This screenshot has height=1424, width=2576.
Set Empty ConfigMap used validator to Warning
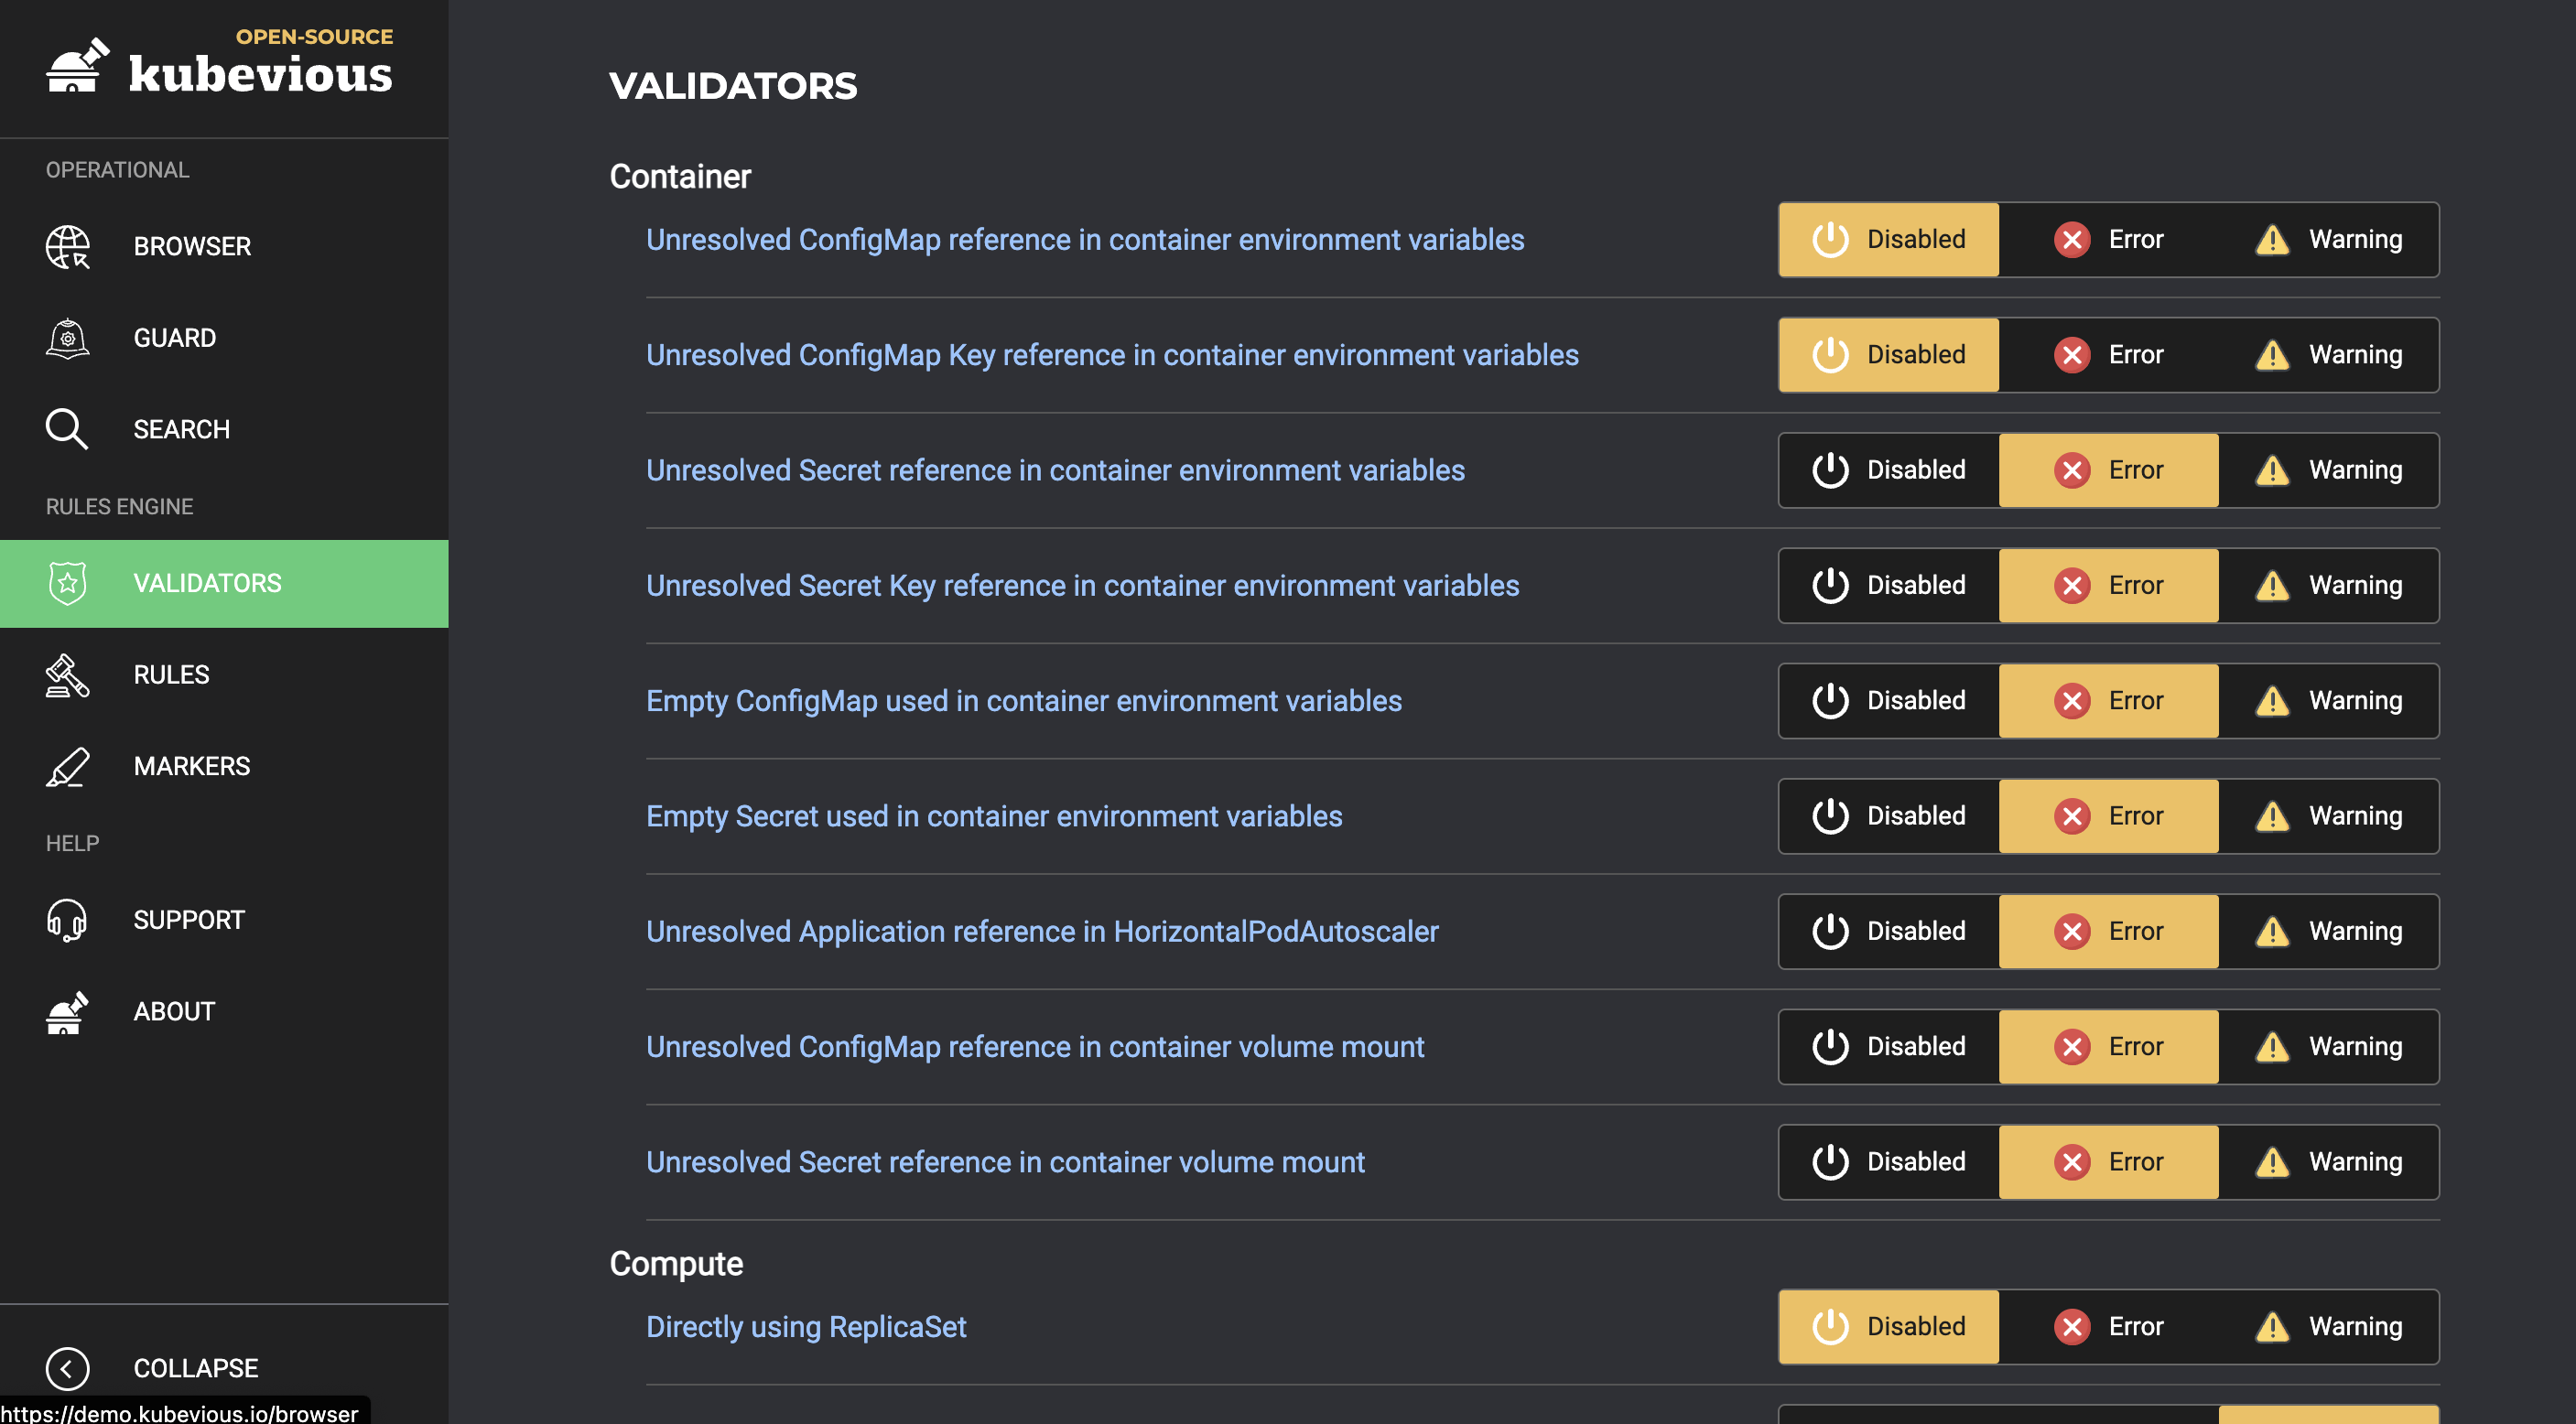pos(2328,701)
